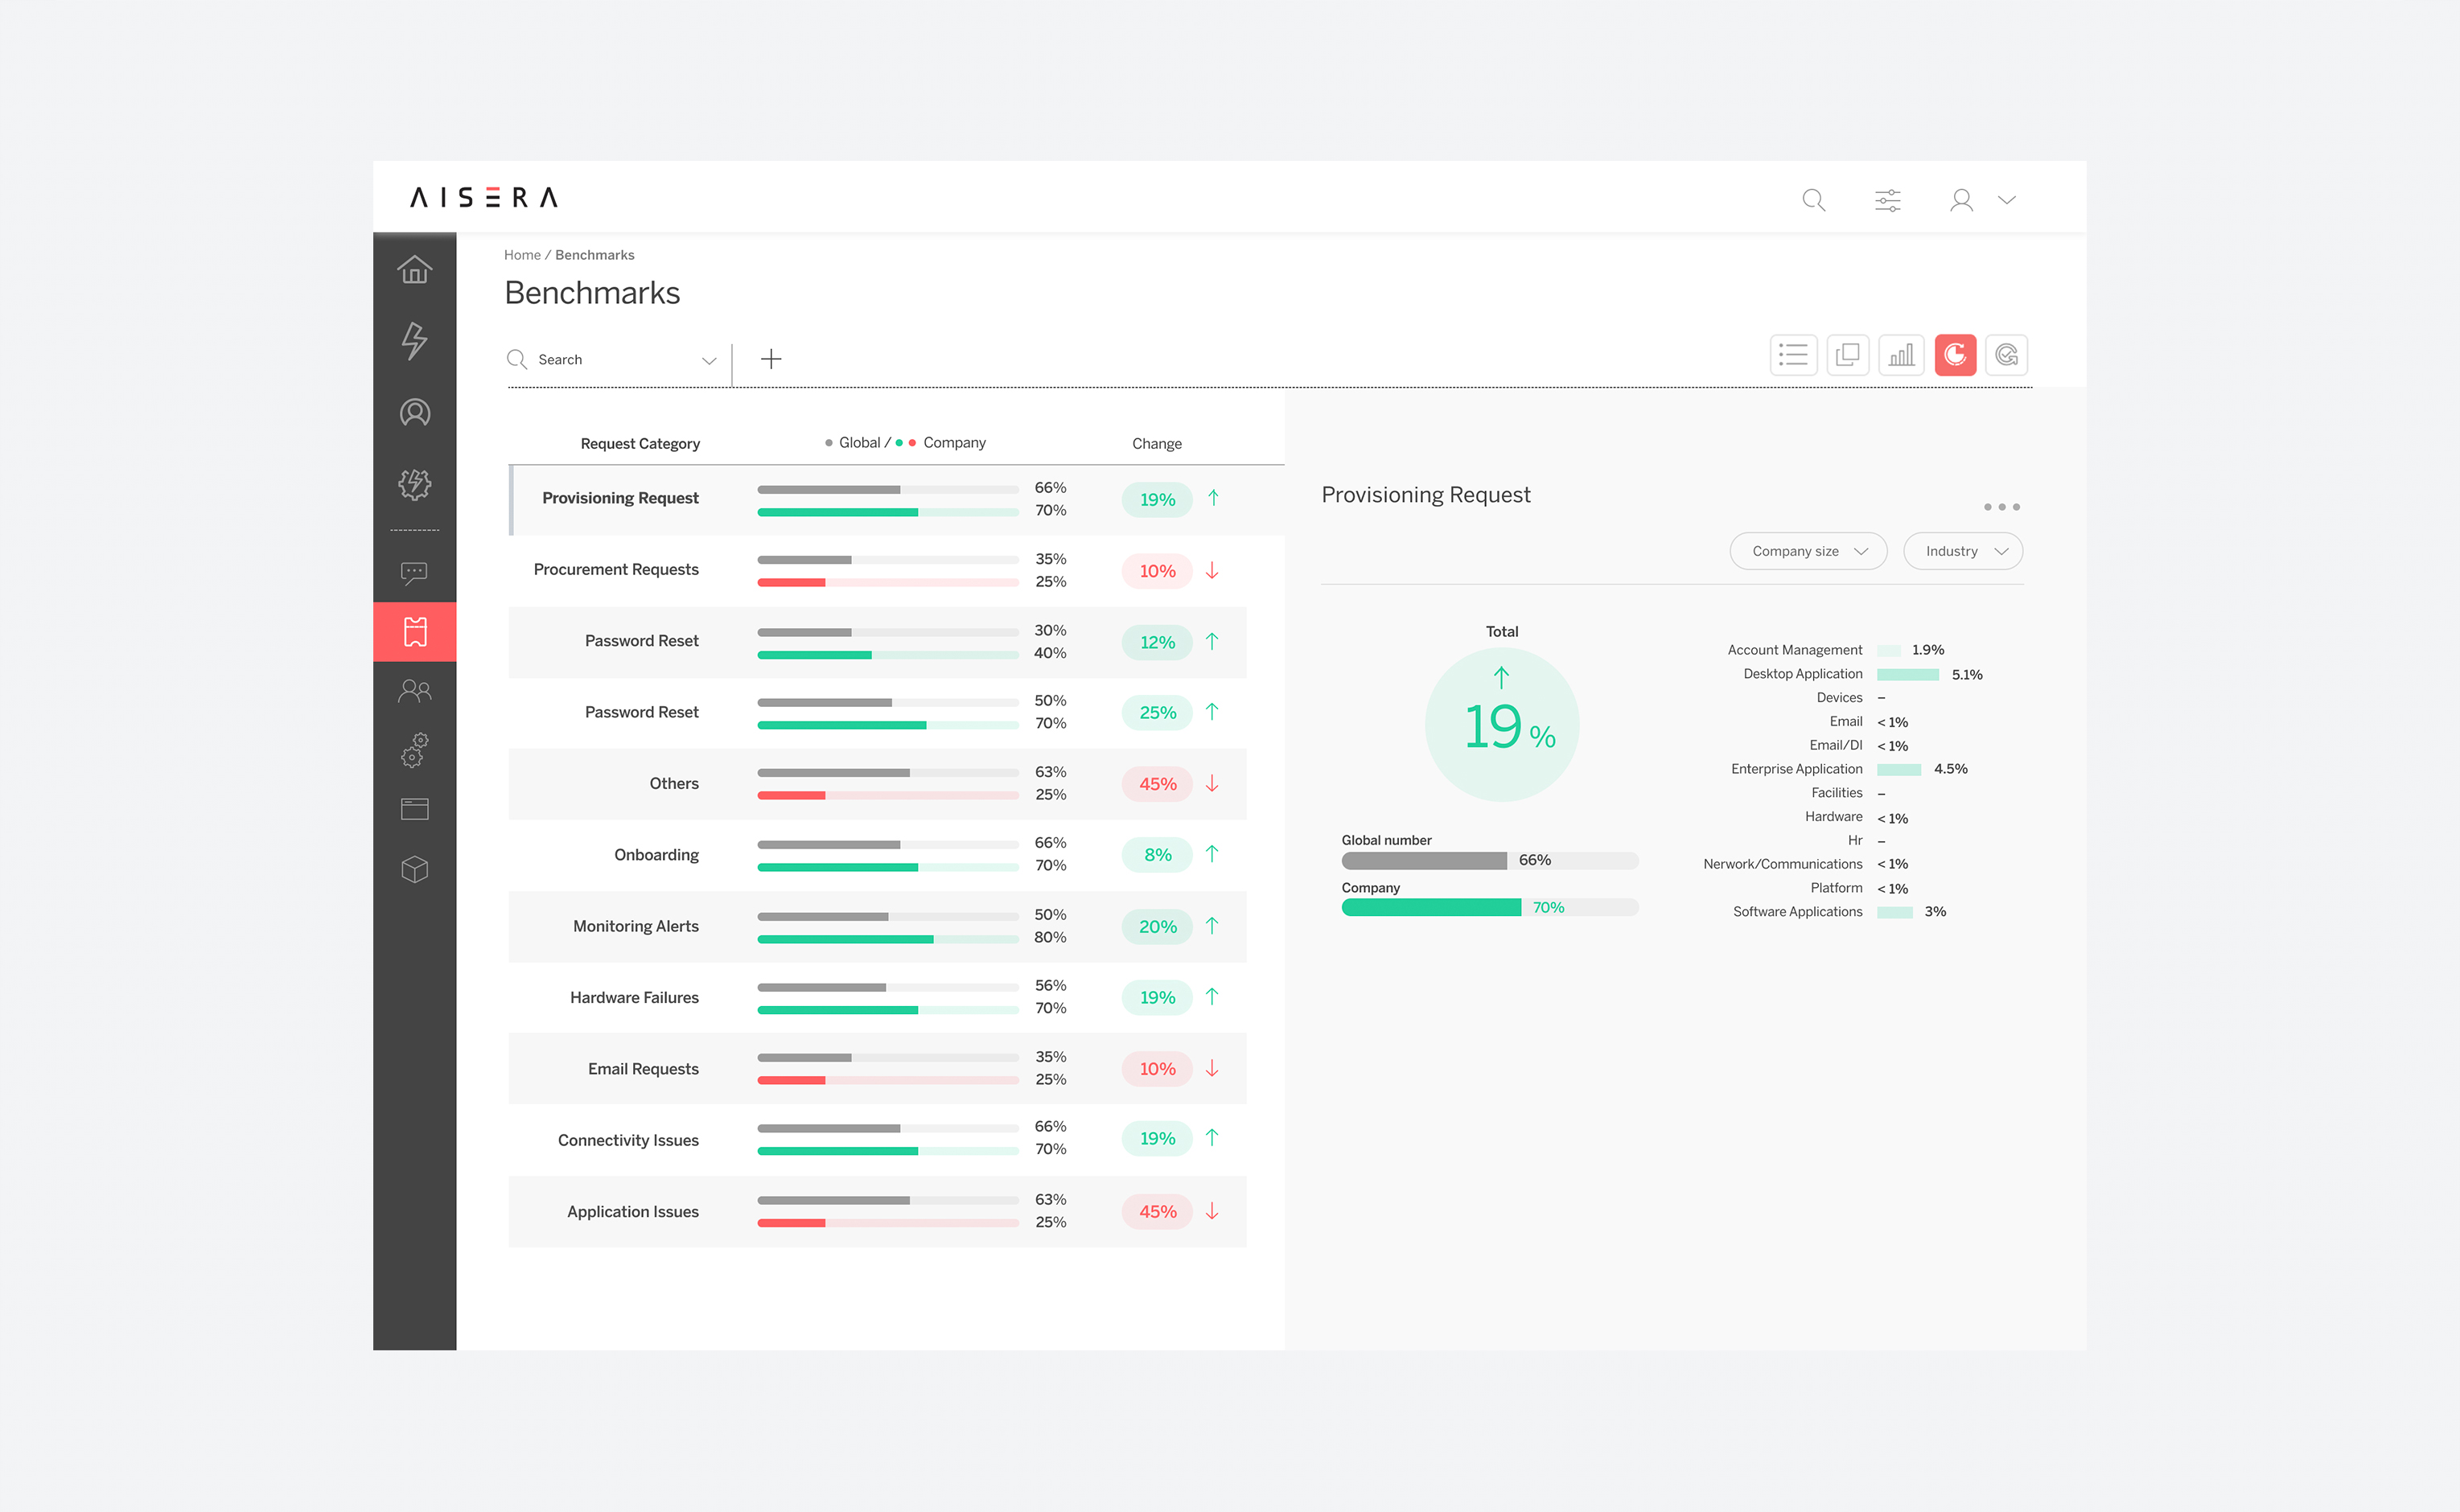Open the chat bubble sidebar icon
This screenshot has height=1512, width=2460.
tap(414, 573)
